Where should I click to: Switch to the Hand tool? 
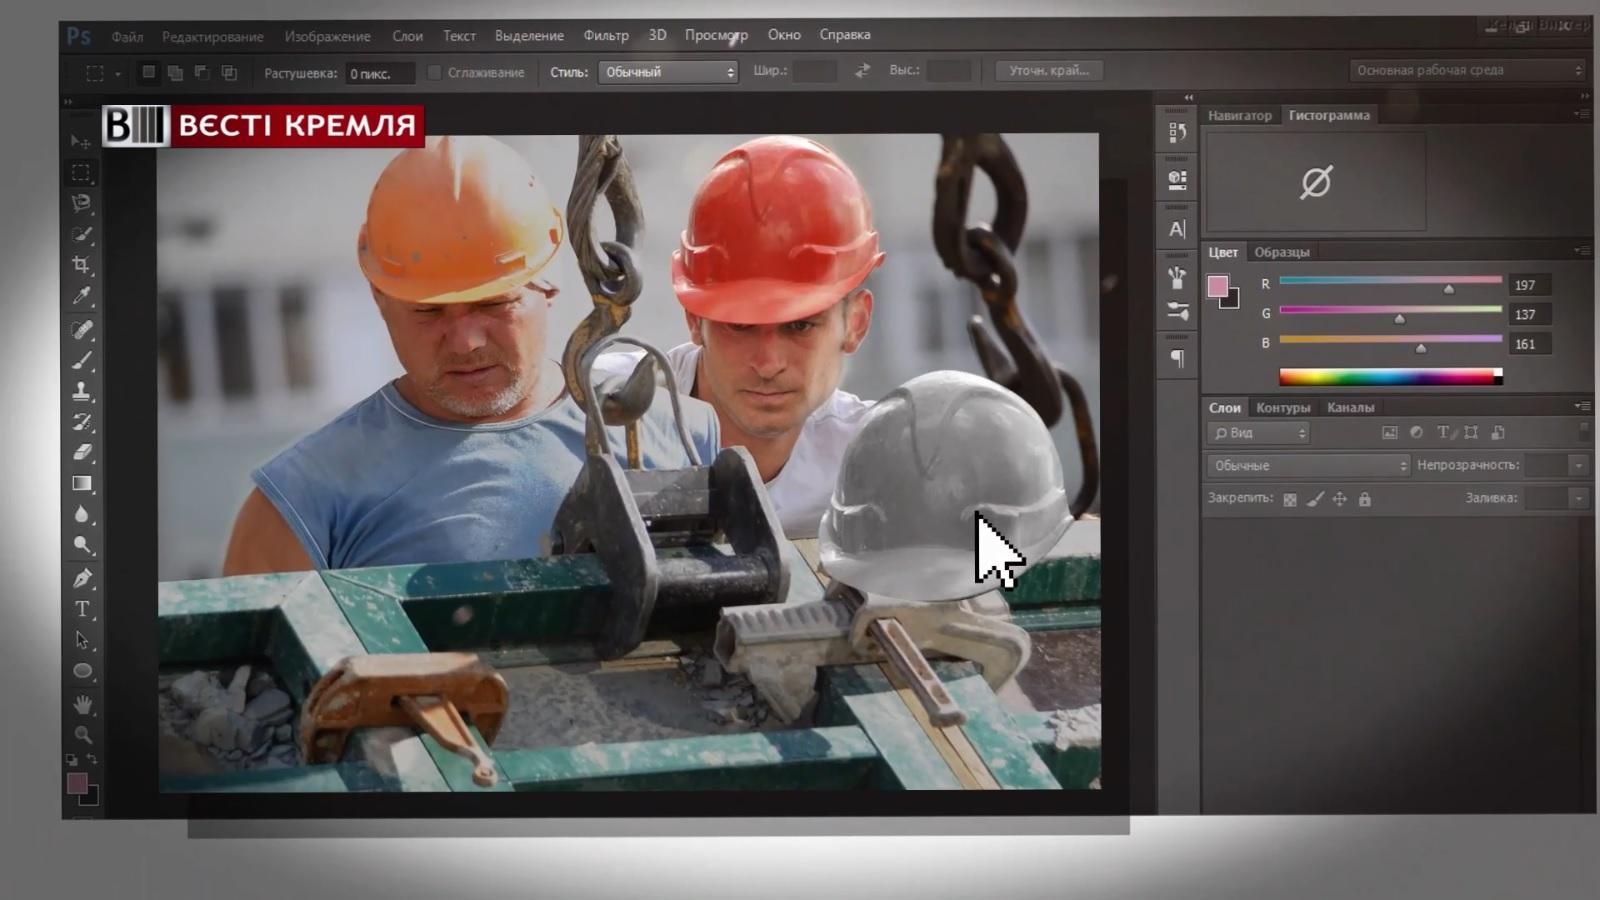82,704
